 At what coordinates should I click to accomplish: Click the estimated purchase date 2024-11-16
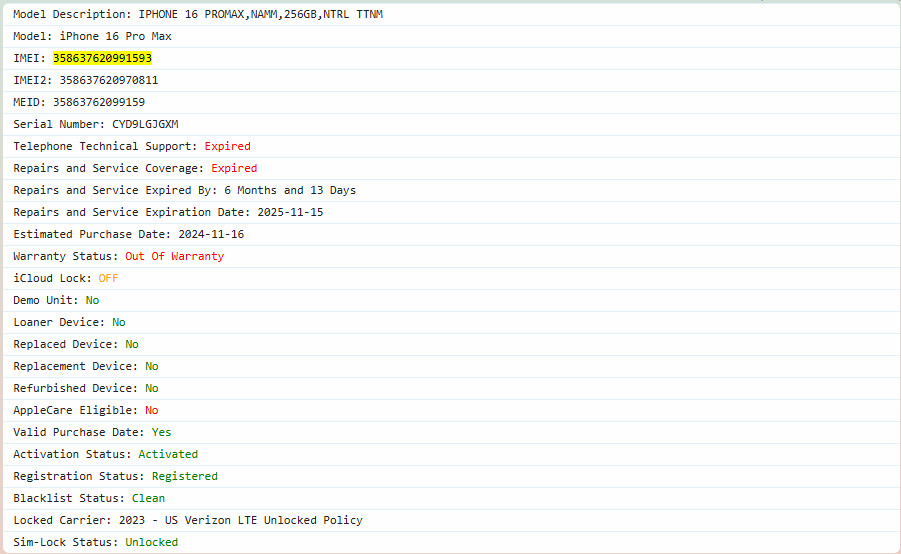pyautogui.click(x=211, y=234)
